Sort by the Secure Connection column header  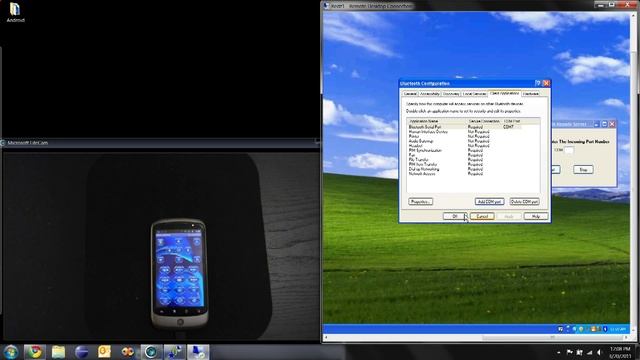[484, 121]
